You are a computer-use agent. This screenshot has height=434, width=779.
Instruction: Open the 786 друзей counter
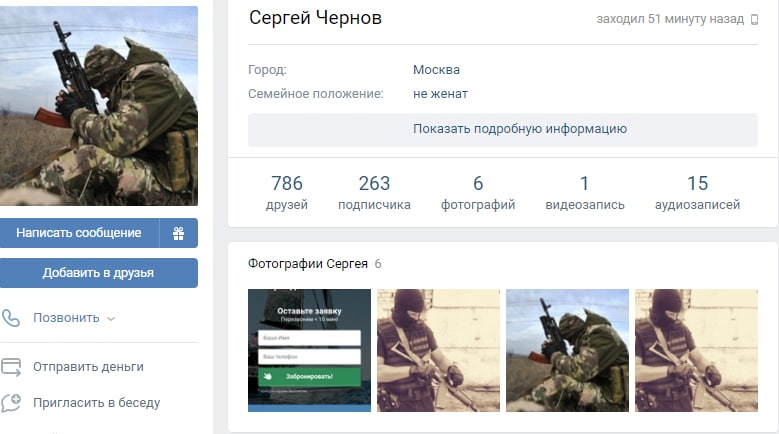point(287,193)
